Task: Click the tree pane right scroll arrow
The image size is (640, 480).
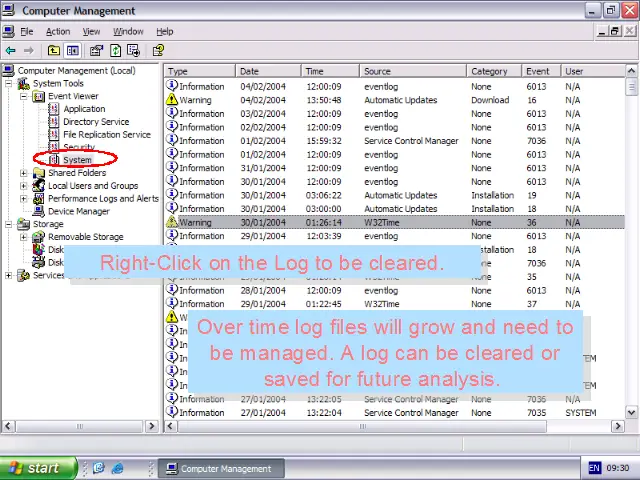Action: click(152, 427)
